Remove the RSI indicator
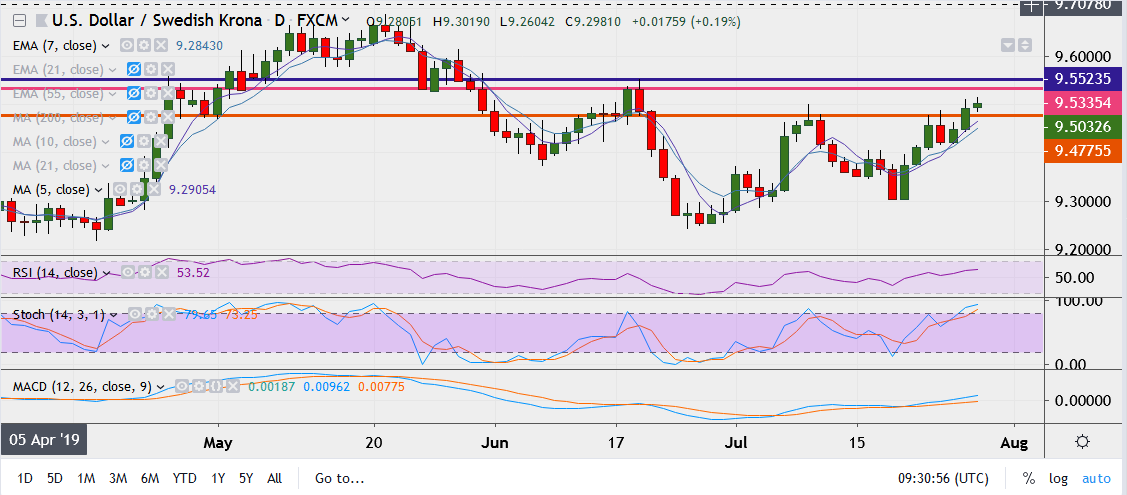Image resolution: width=1127 pixels, height=495 pixels. pos(161,273)
